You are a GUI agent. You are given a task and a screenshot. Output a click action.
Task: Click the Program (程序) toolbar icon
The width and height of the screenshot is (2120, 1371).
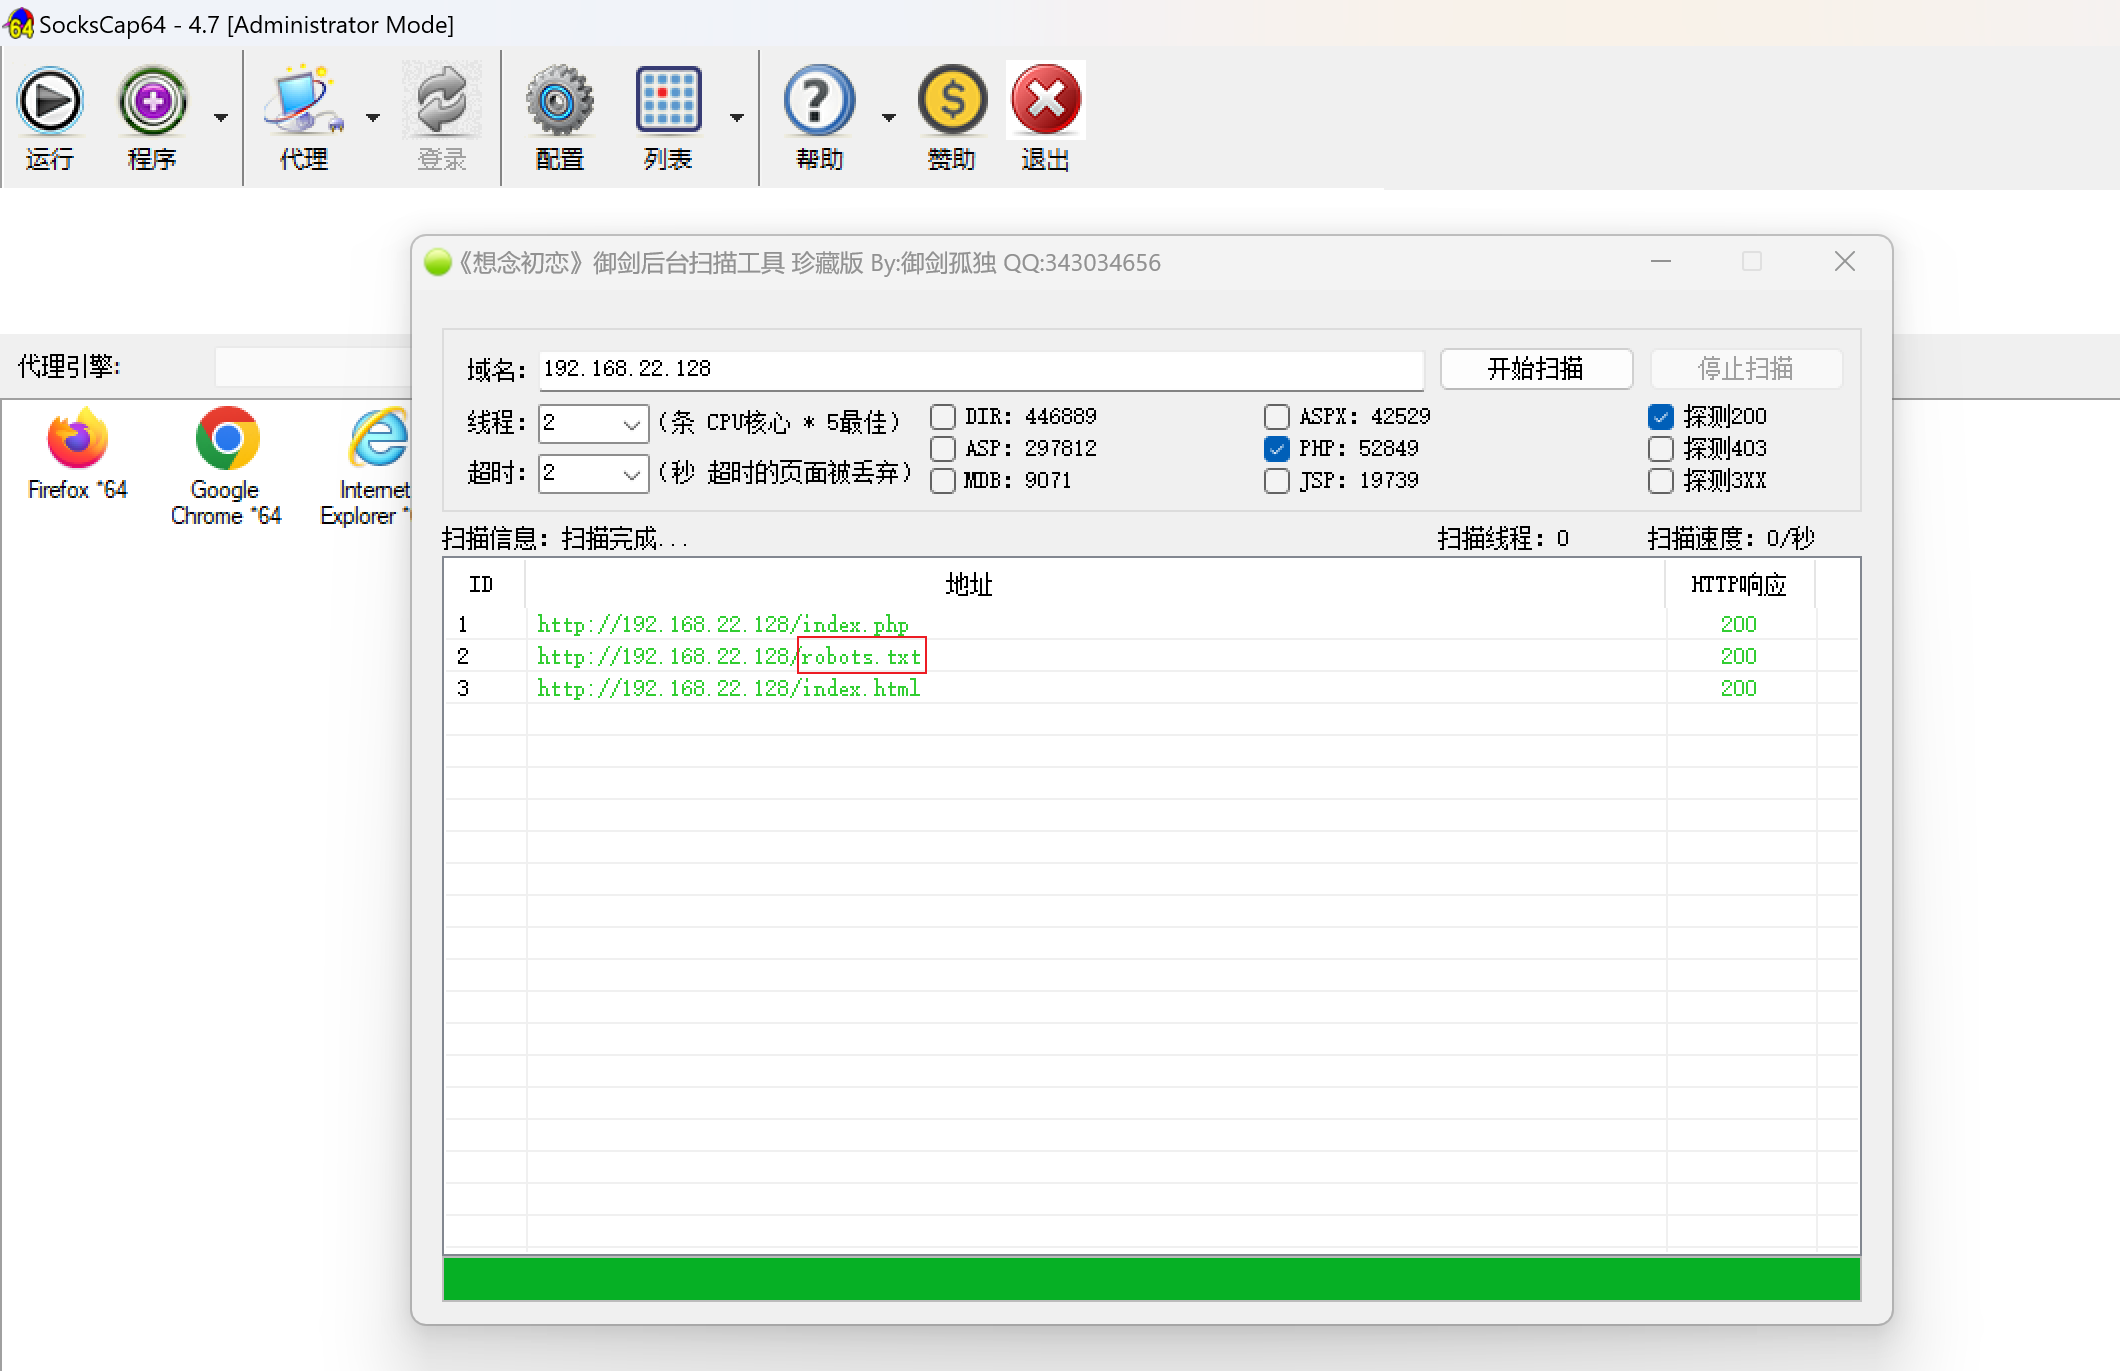[152, 101]
